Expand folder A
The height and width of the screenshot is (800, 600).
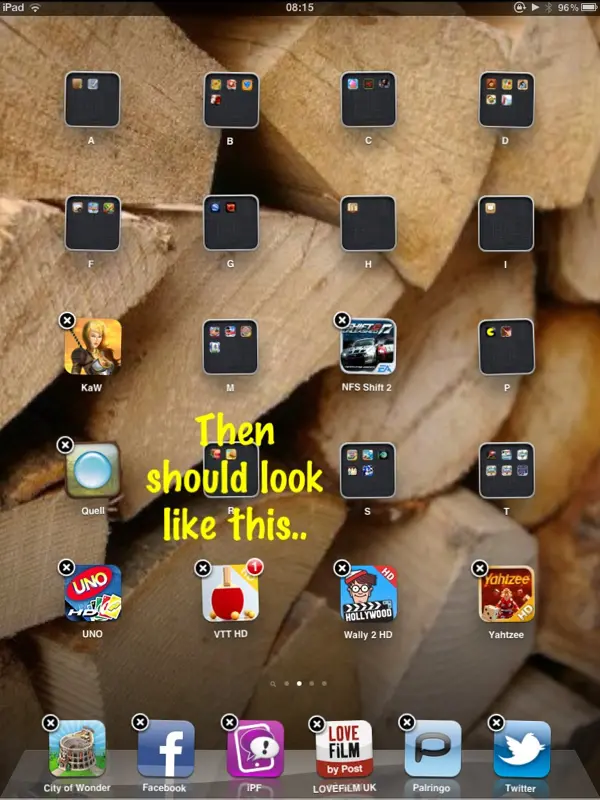93,100
